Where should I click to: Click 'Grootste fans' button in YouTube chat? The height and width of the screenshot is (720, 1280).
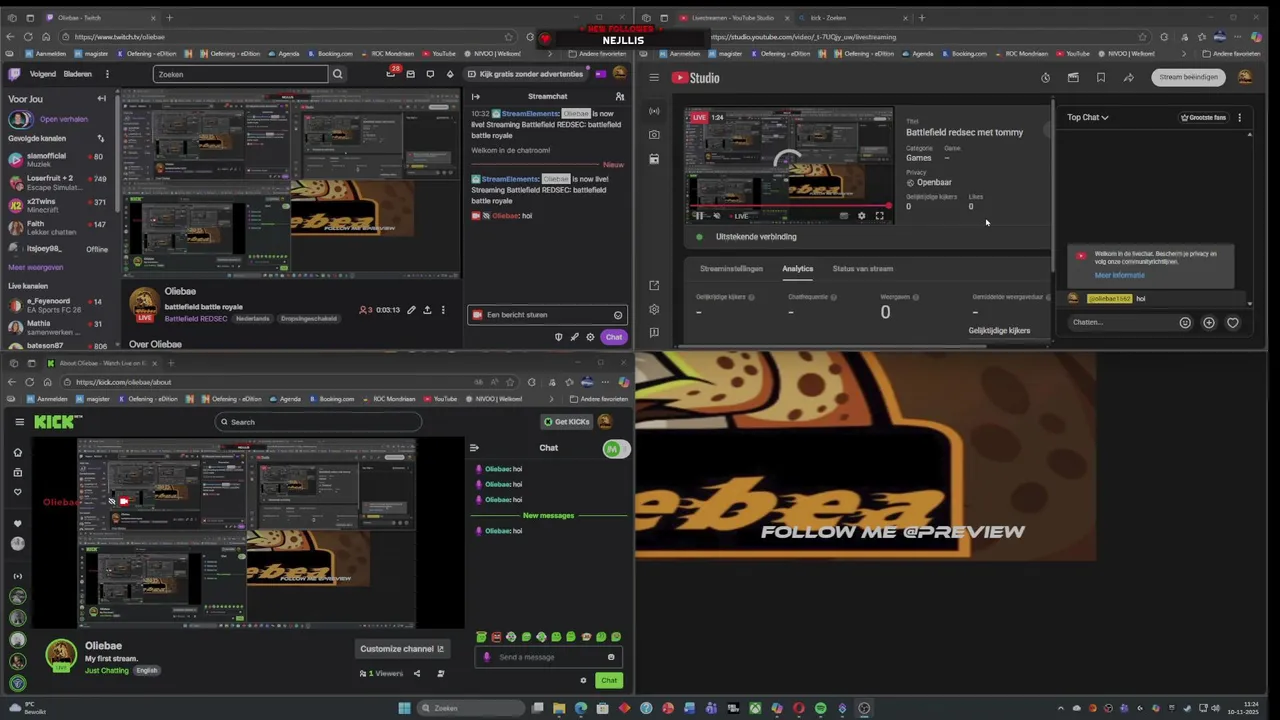click(1203, 117)
